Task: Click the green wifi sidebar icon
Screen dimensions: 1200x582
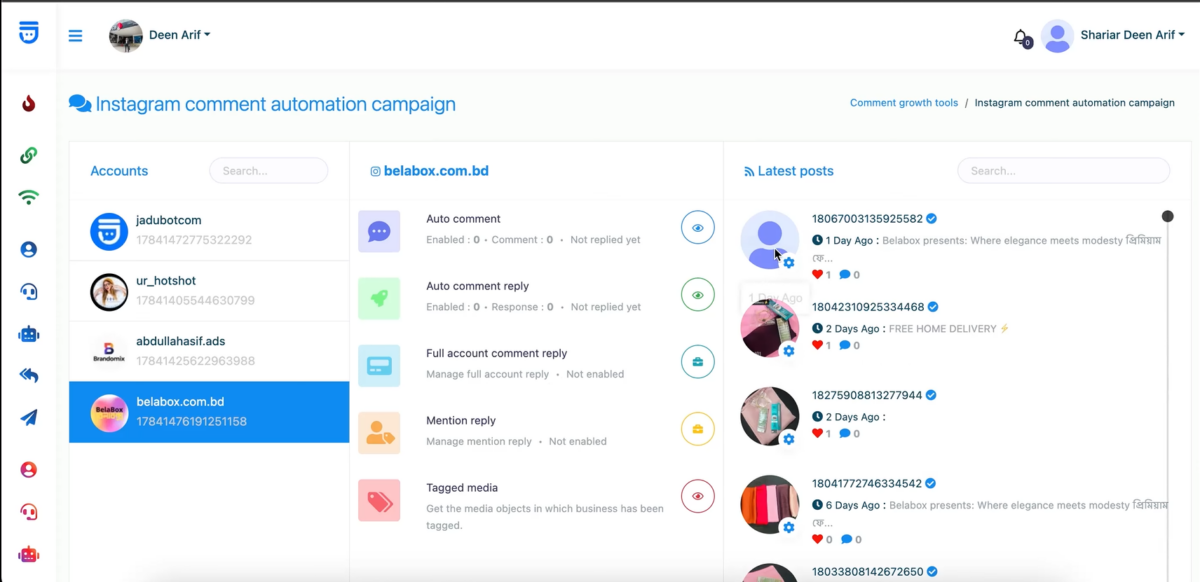Action: click(29, 197)
